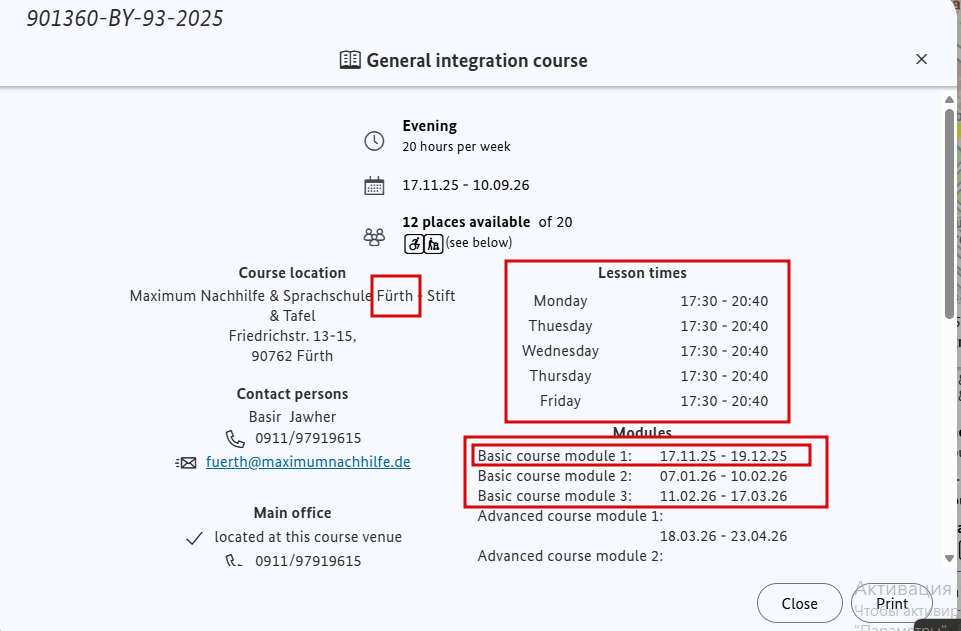Click the phone icon under Contact persons
Image resolution: width=961 pixels, height=631 pixels.
(235, 439)
